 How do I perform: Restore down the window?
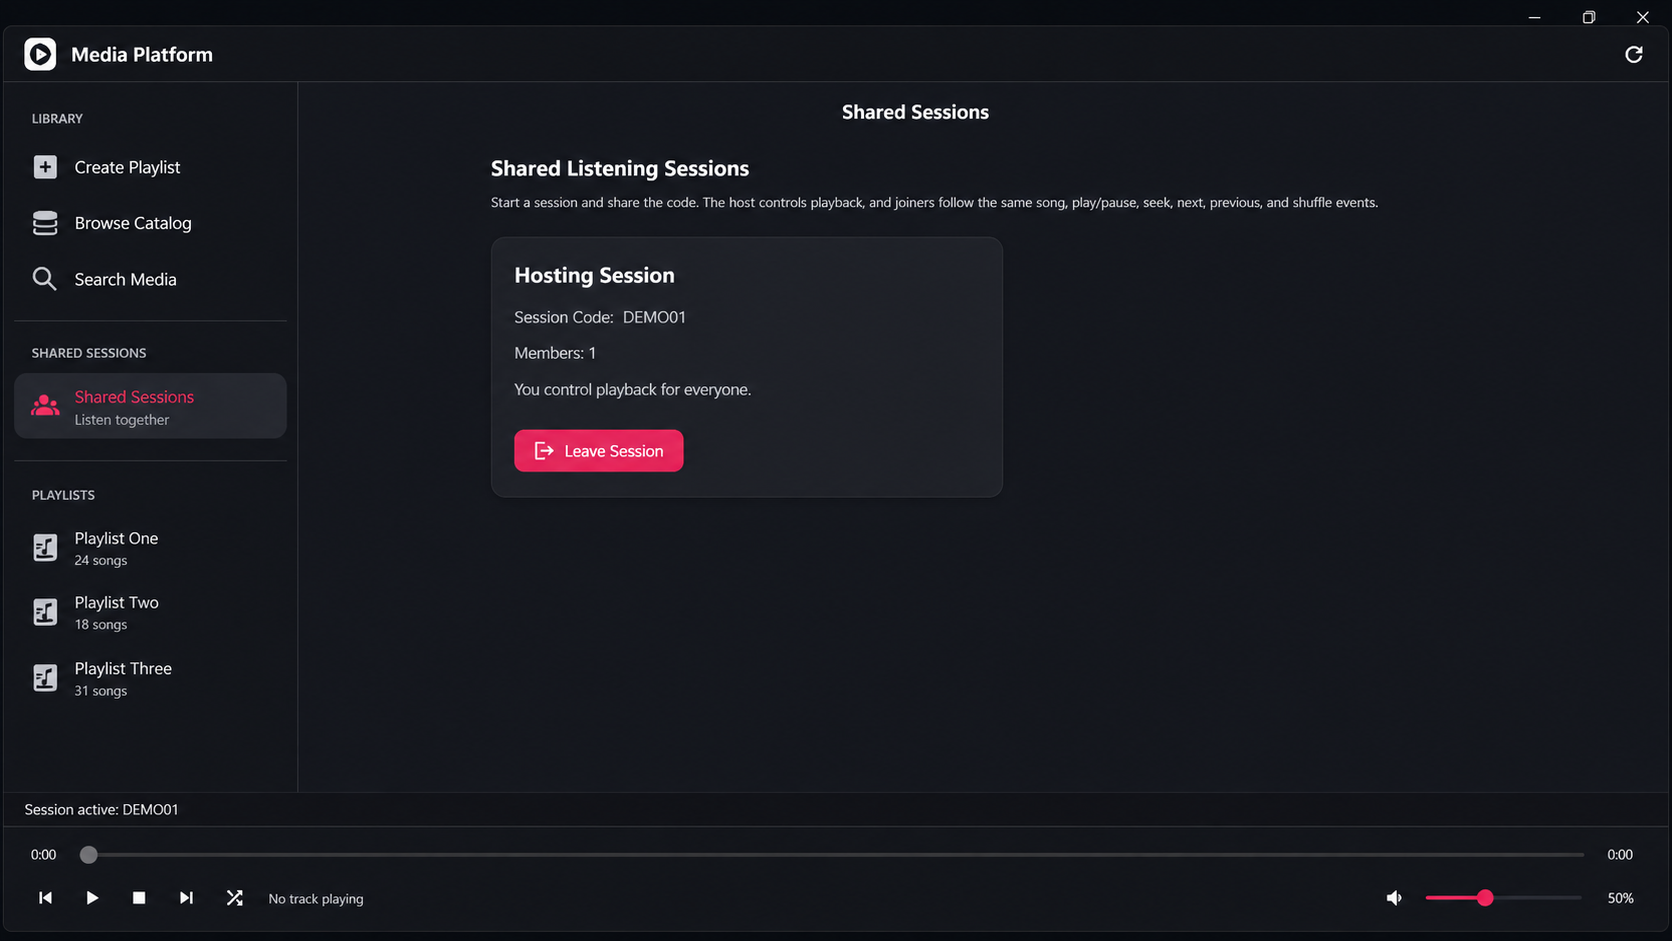pos(1588,17)
